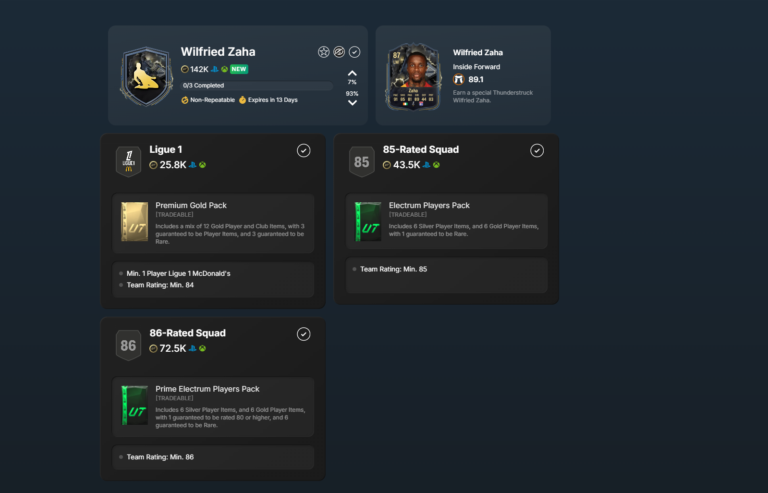Click the 142K total price value
This screenshot has height=493, width=768.
point(199,69)
